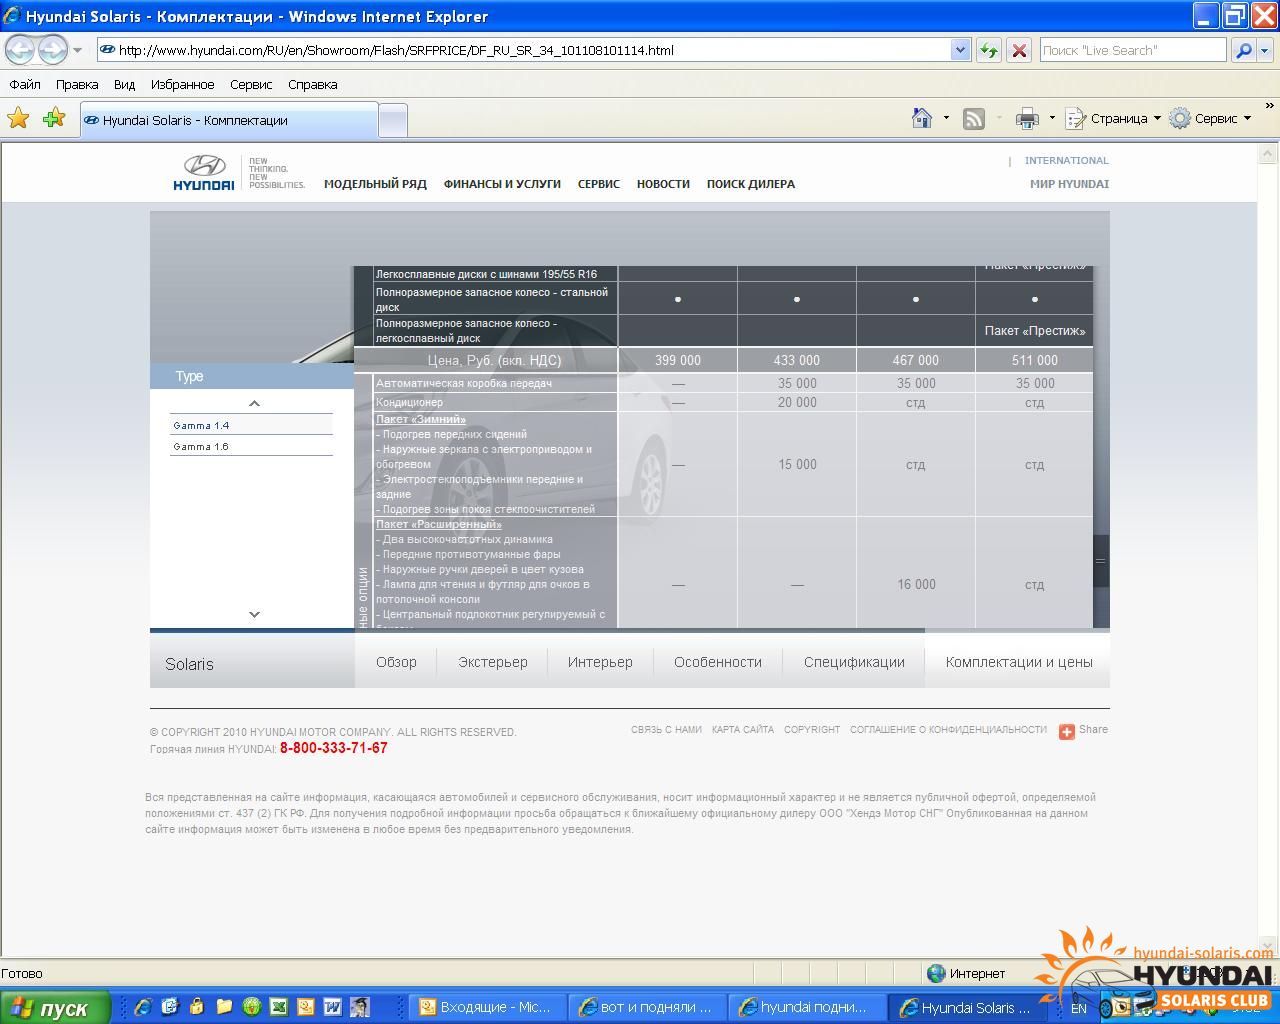
Task: Go forward with the IE forward arrow
Action: click(52, 50)
